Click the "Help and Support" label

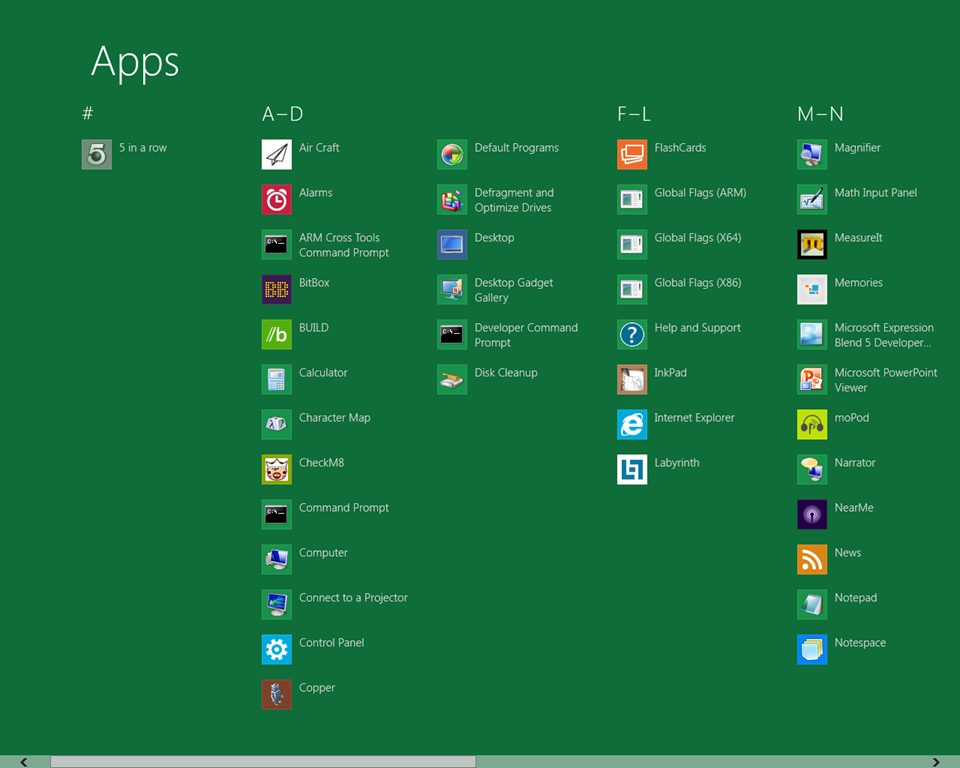point(697,328)
